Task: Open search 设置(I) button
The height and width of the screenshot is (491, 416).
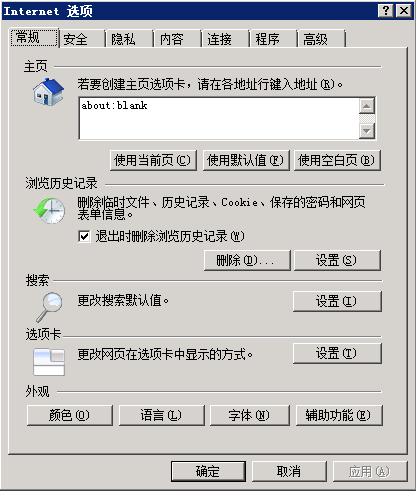Action: pos(337,301)
